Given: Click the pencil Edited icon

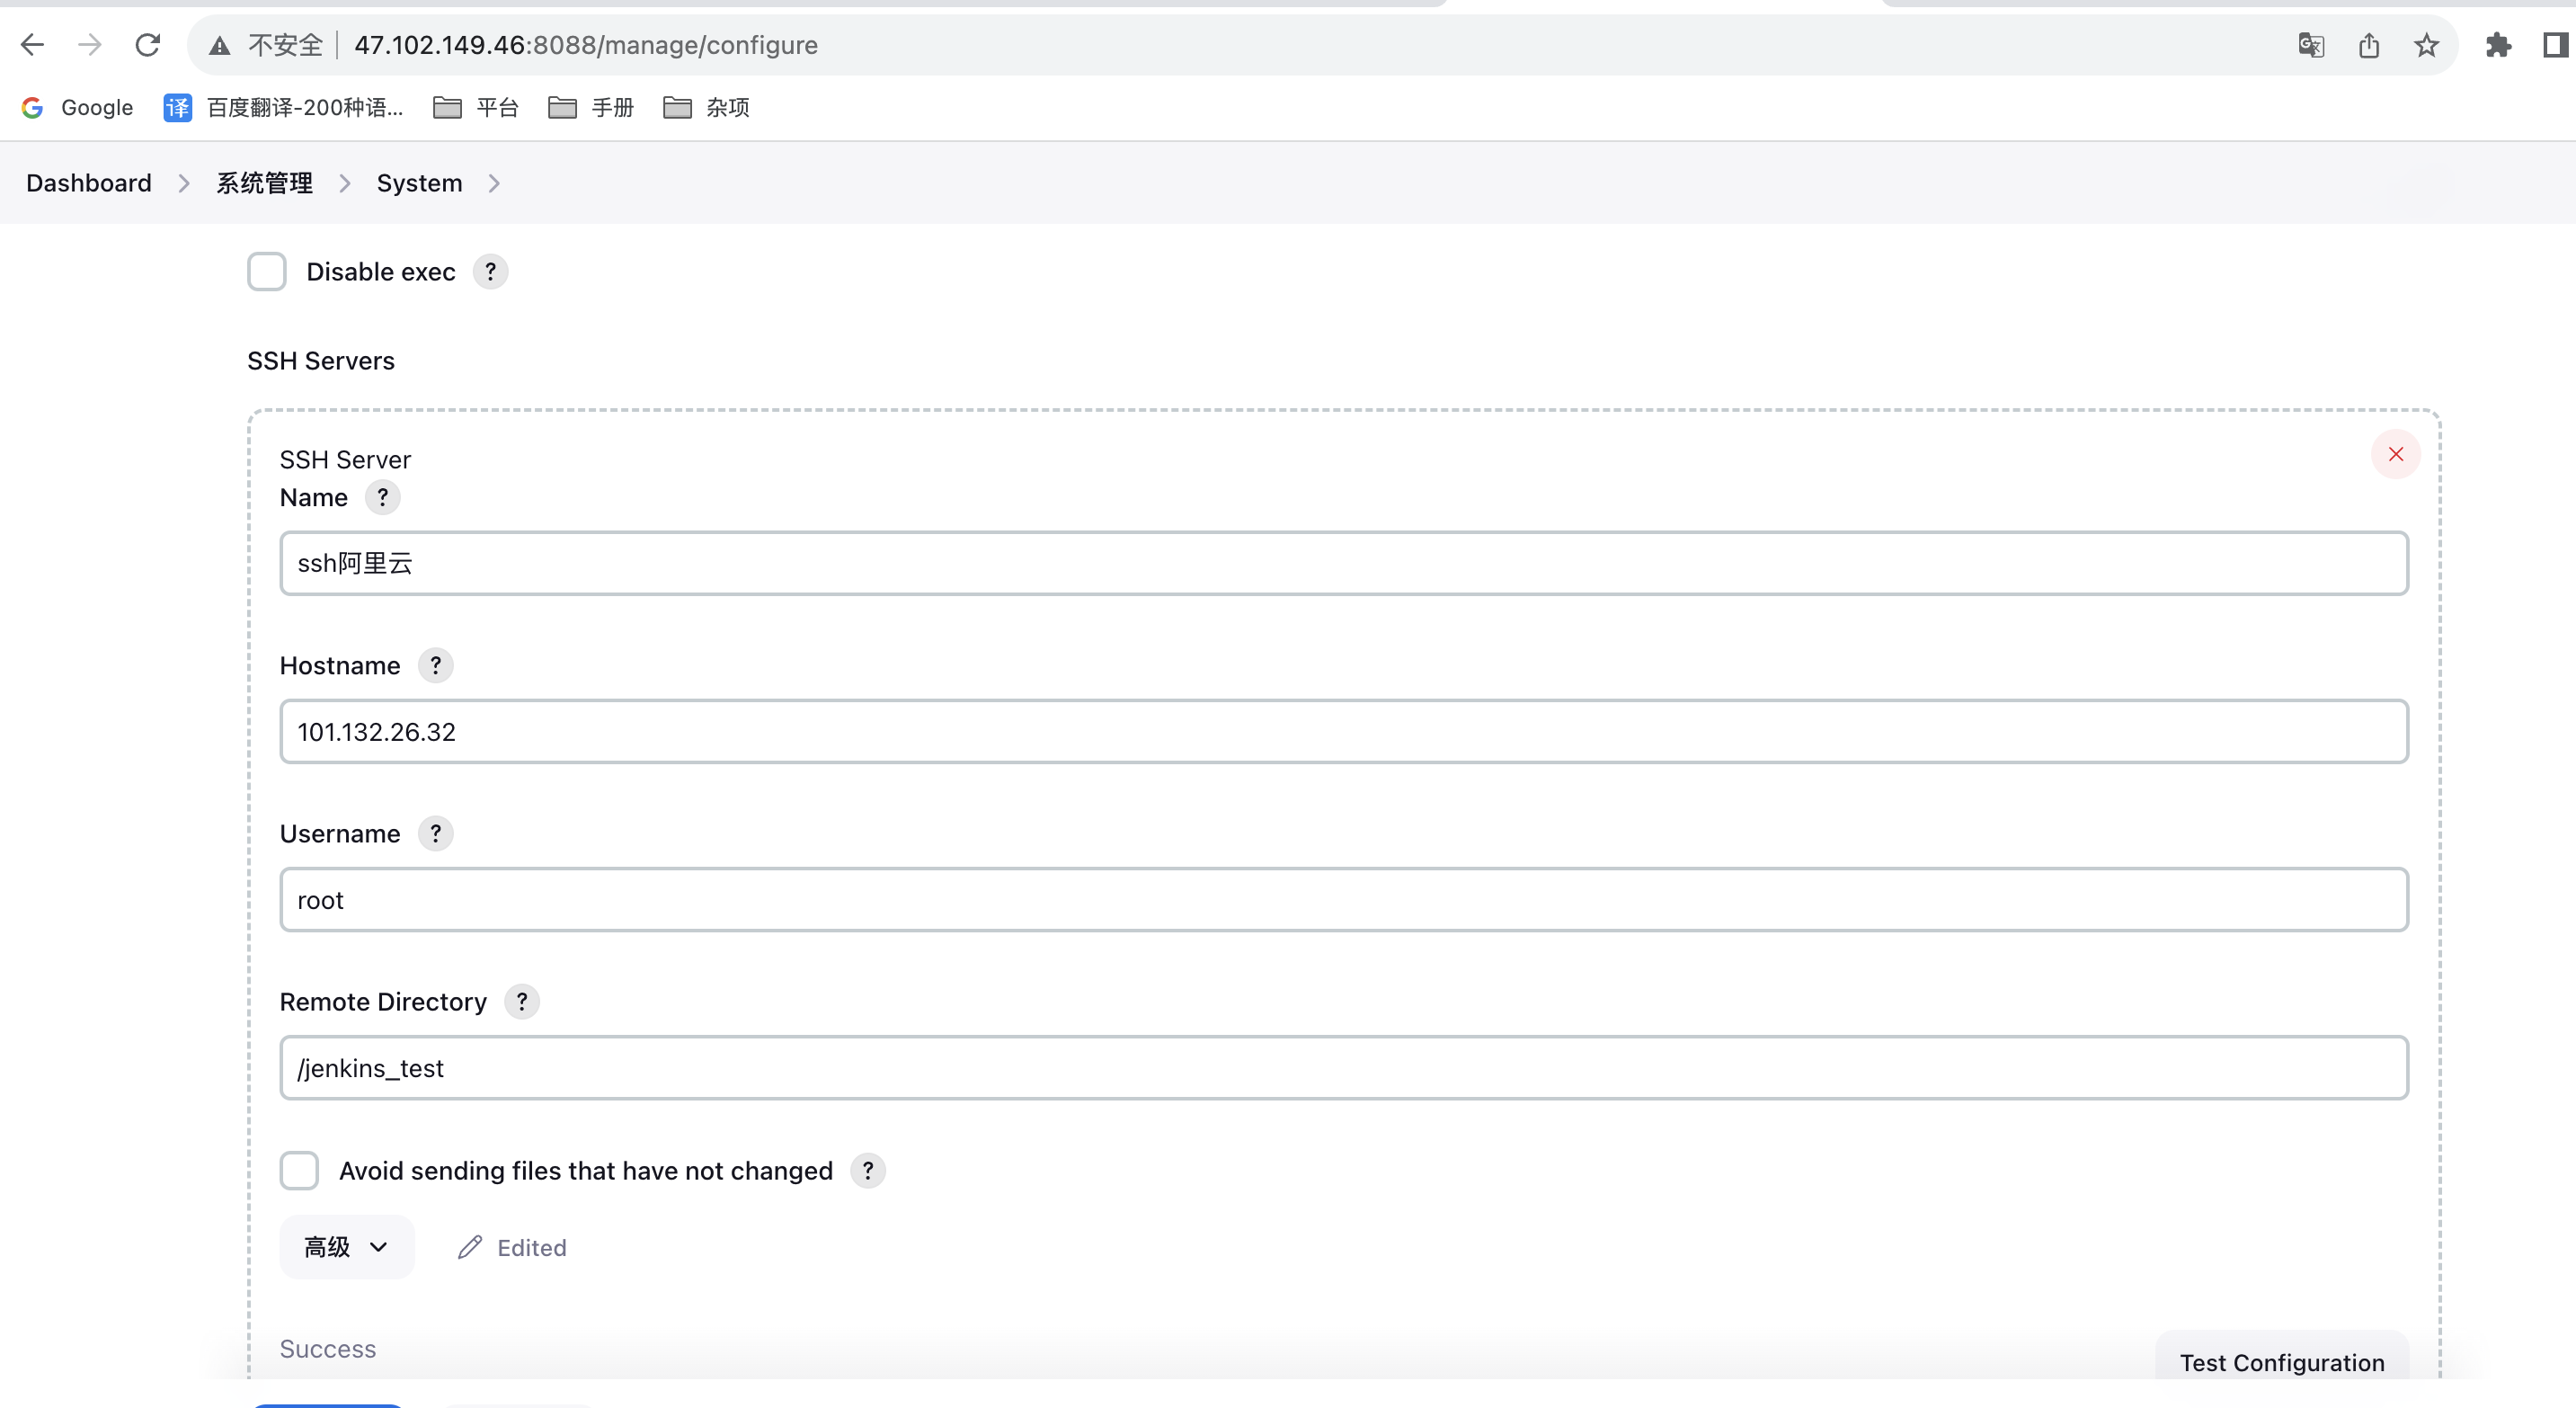Looking at the screenshot, I should tap(468, 1247).
